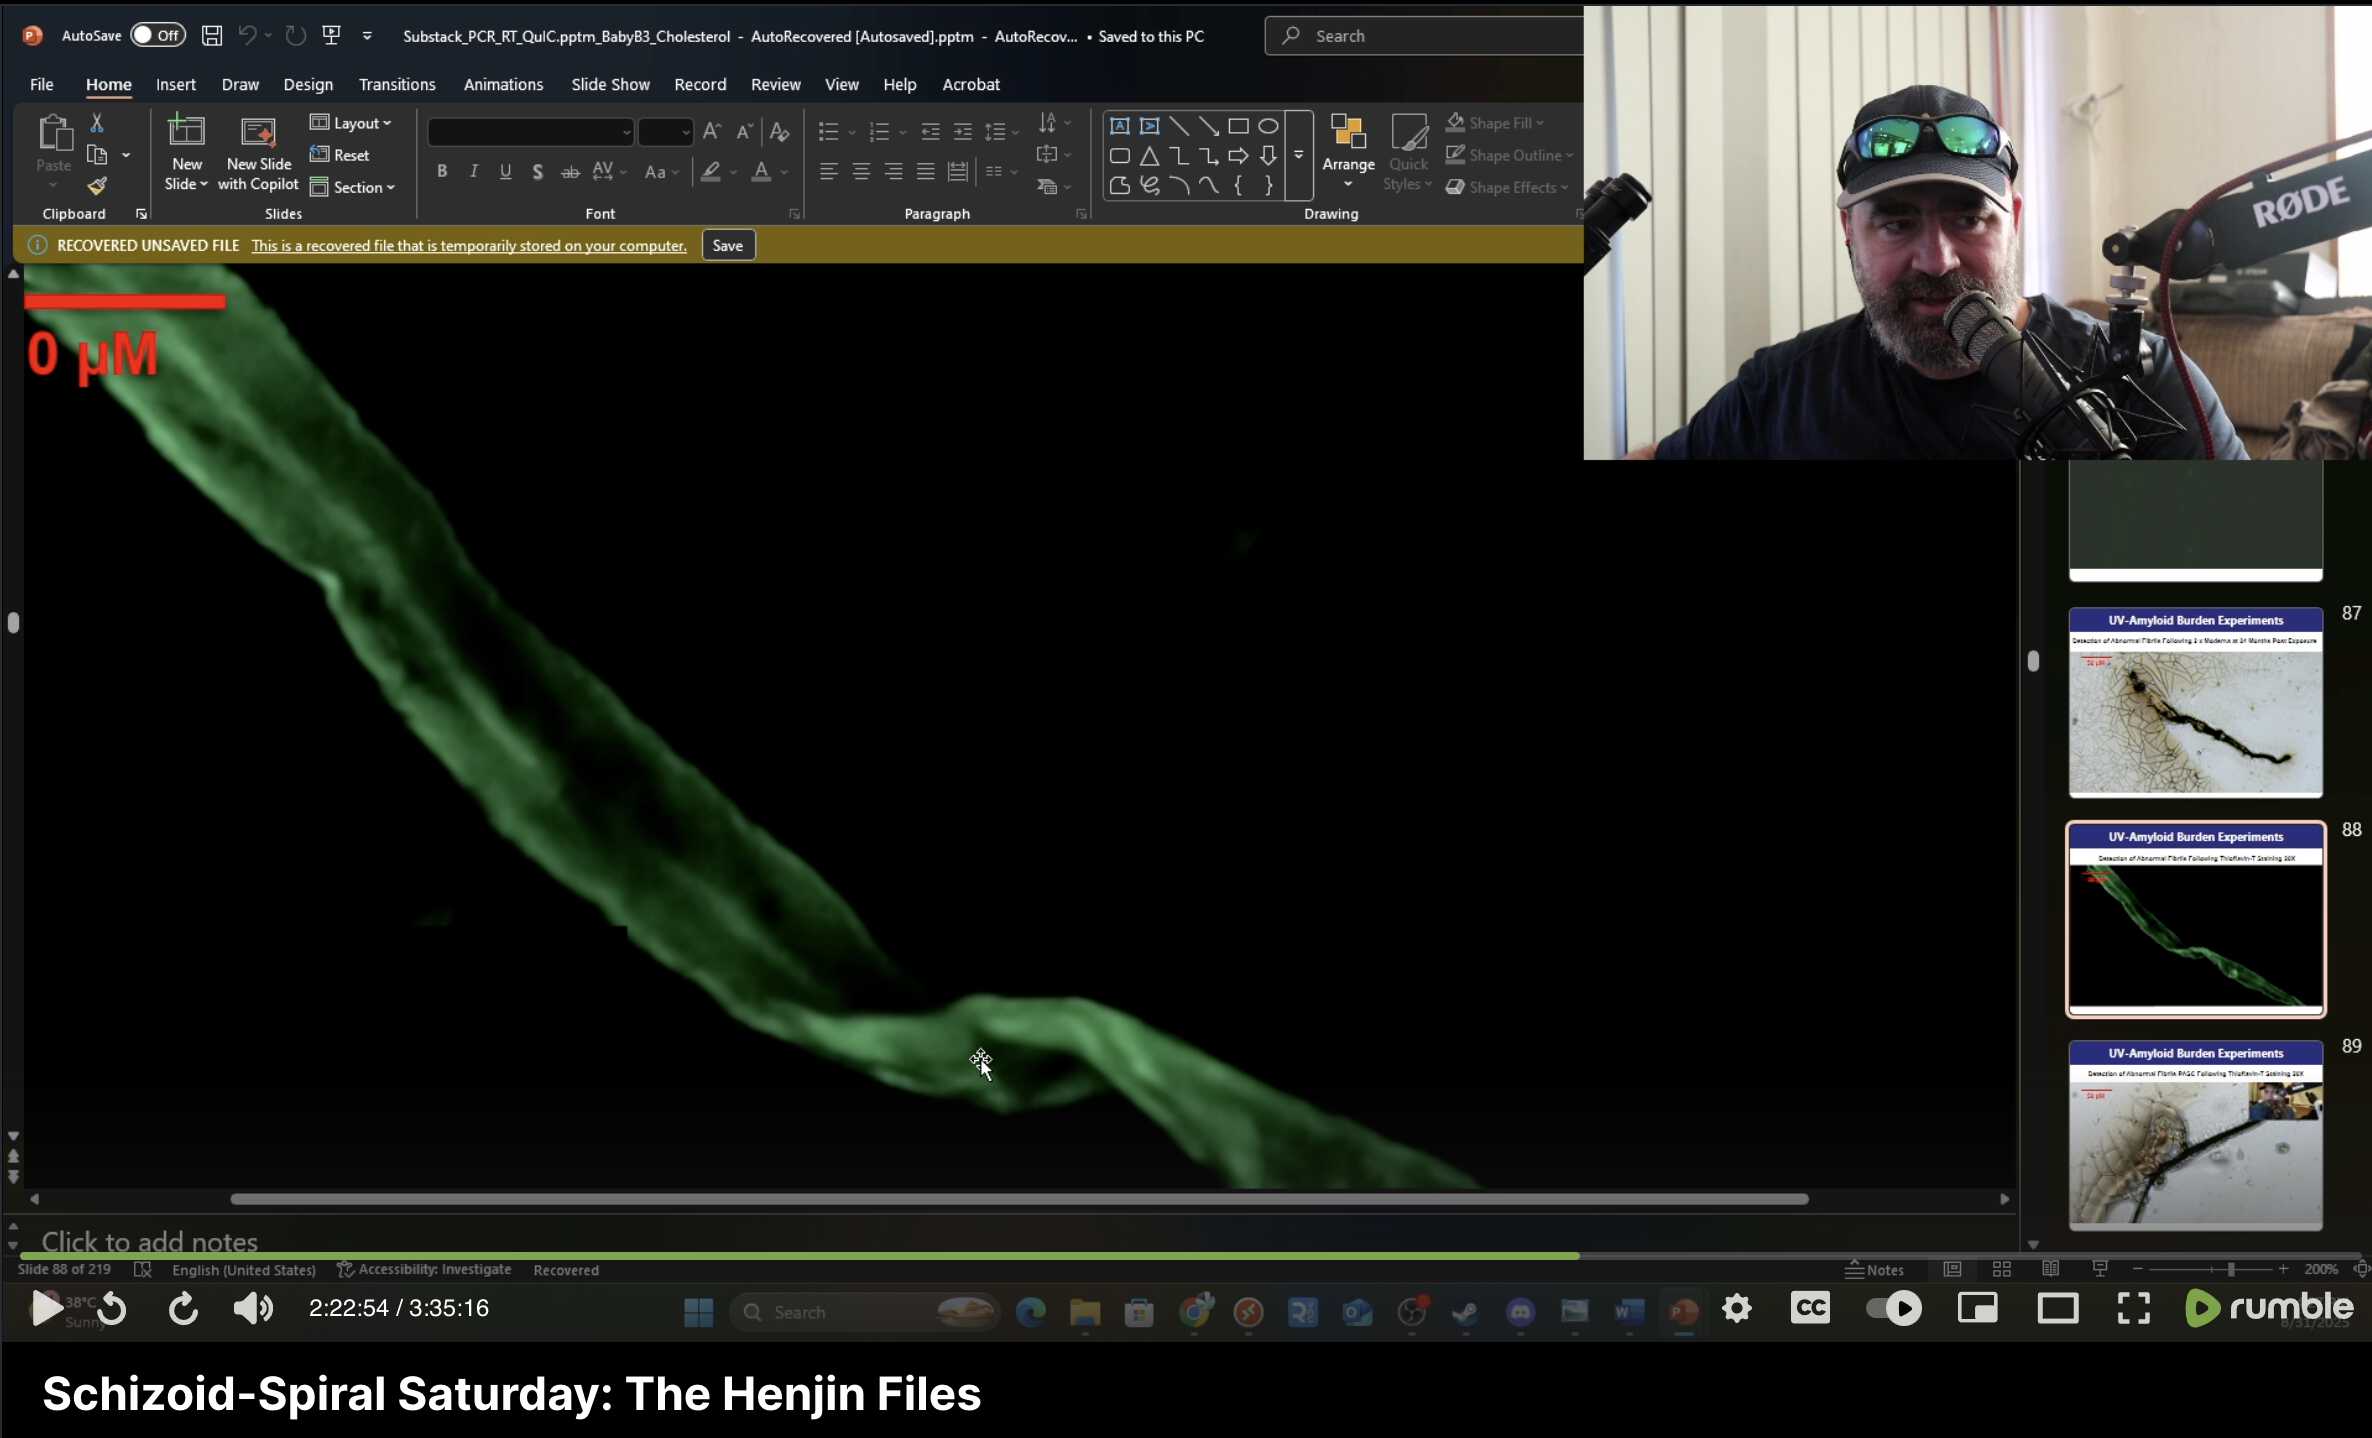Click the Justify alignment icon

(x=926, y=172)
